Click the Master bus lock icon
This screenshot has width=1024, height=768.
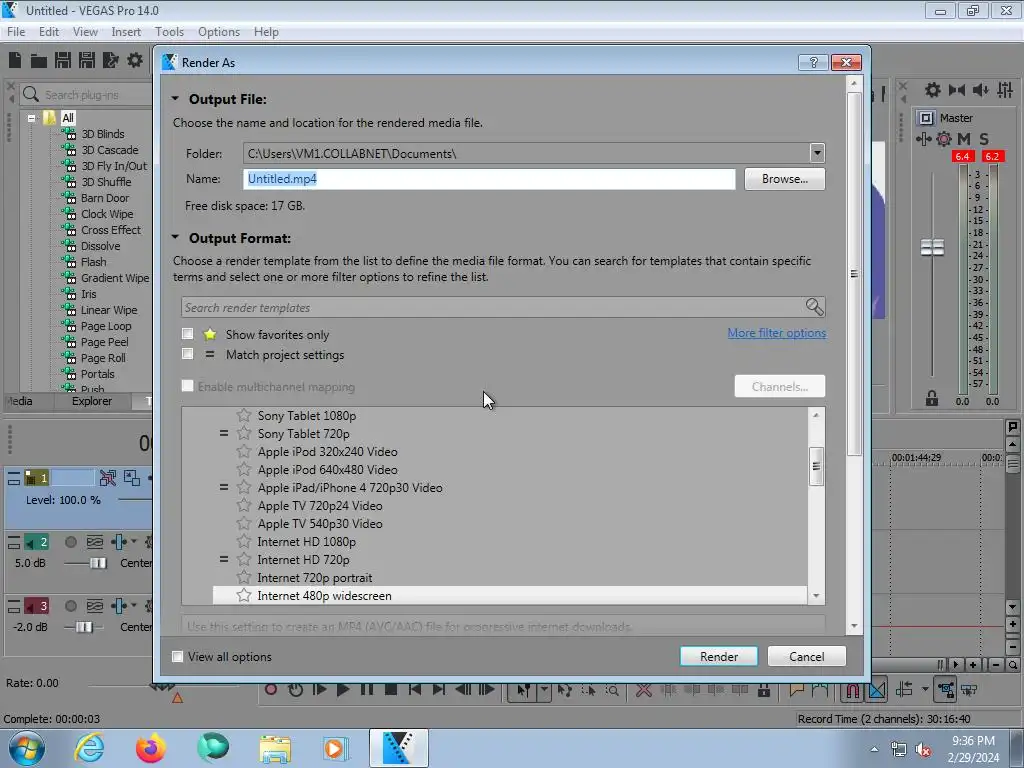pyautogui.click(x=932, y=398)
